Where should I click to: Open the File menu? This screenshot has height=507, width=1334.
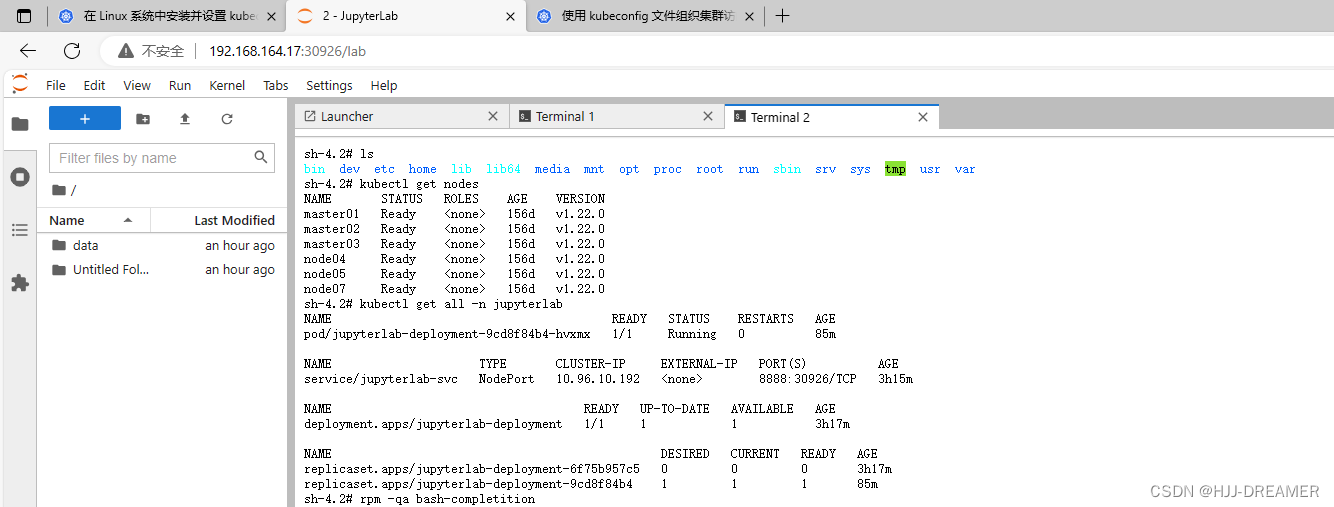[56, 85]
